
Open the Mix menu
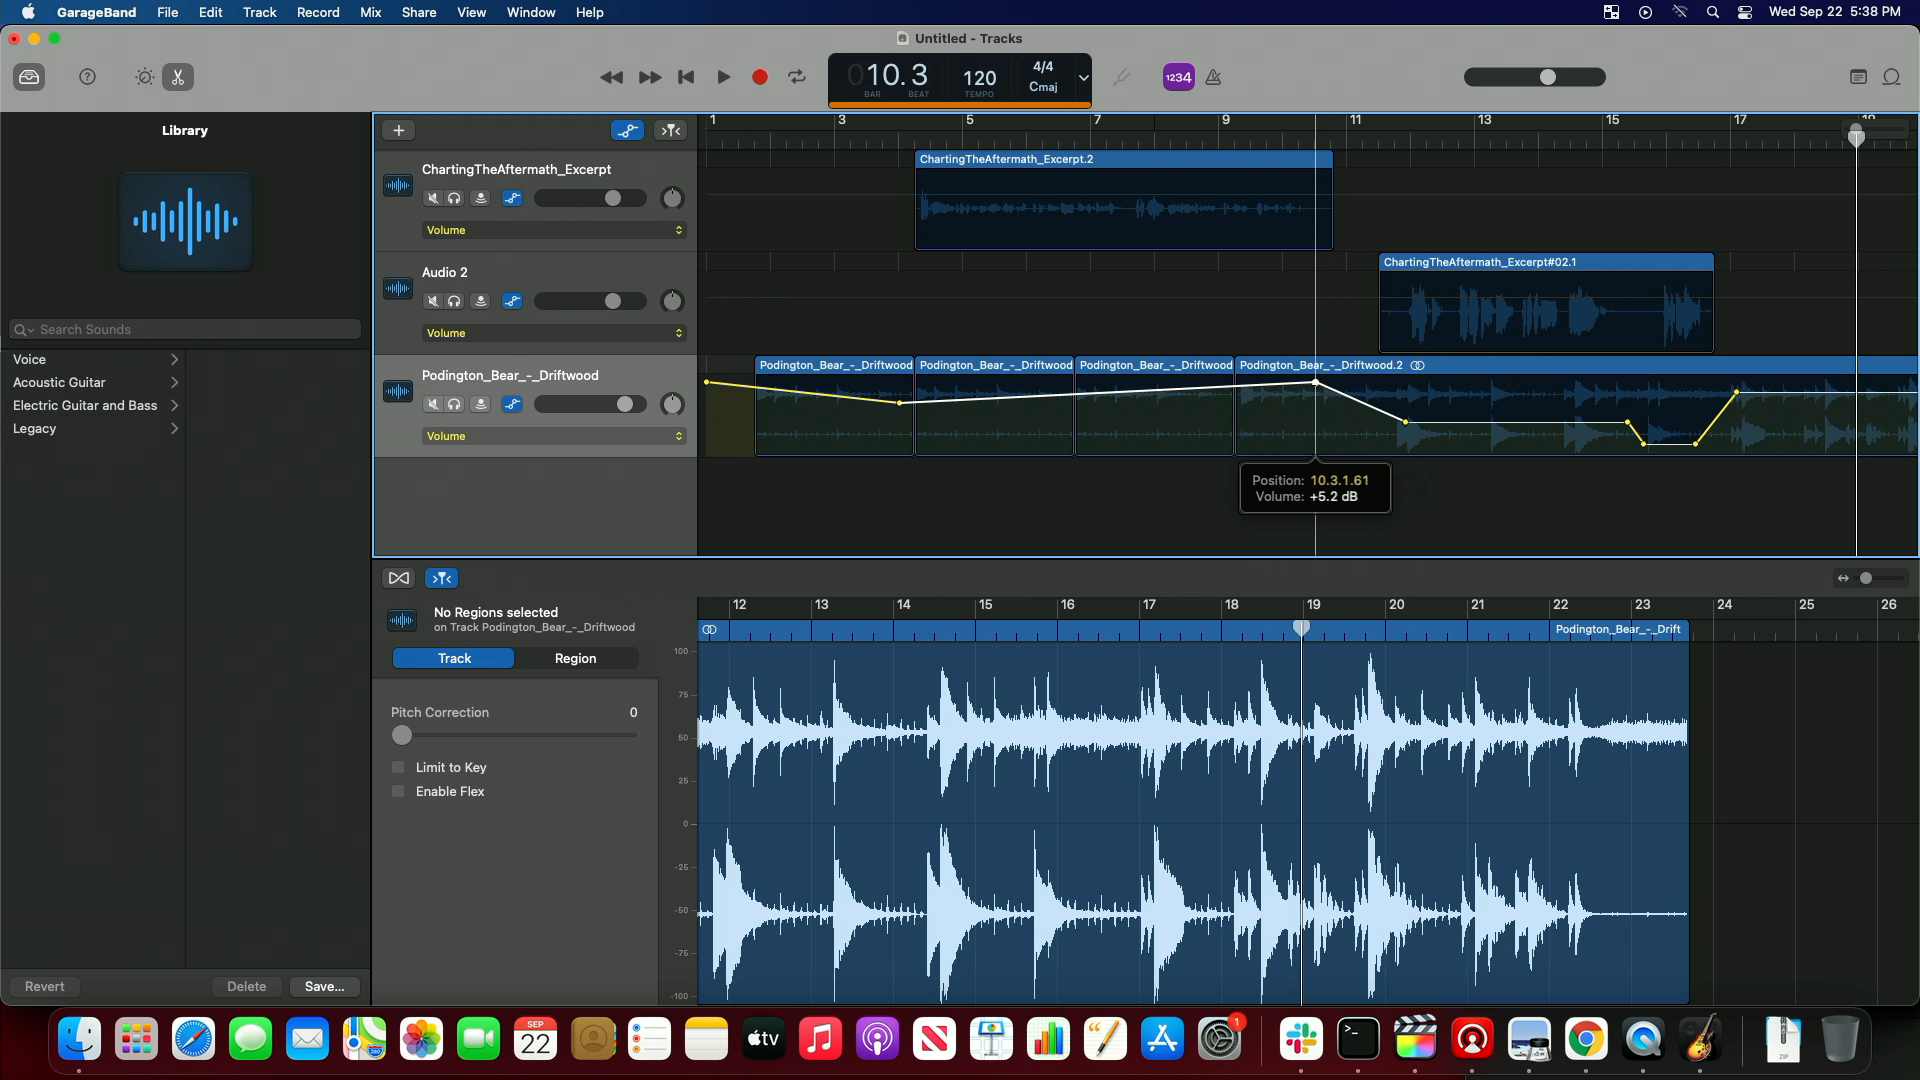pyautogui.click(x=370, y=12)
